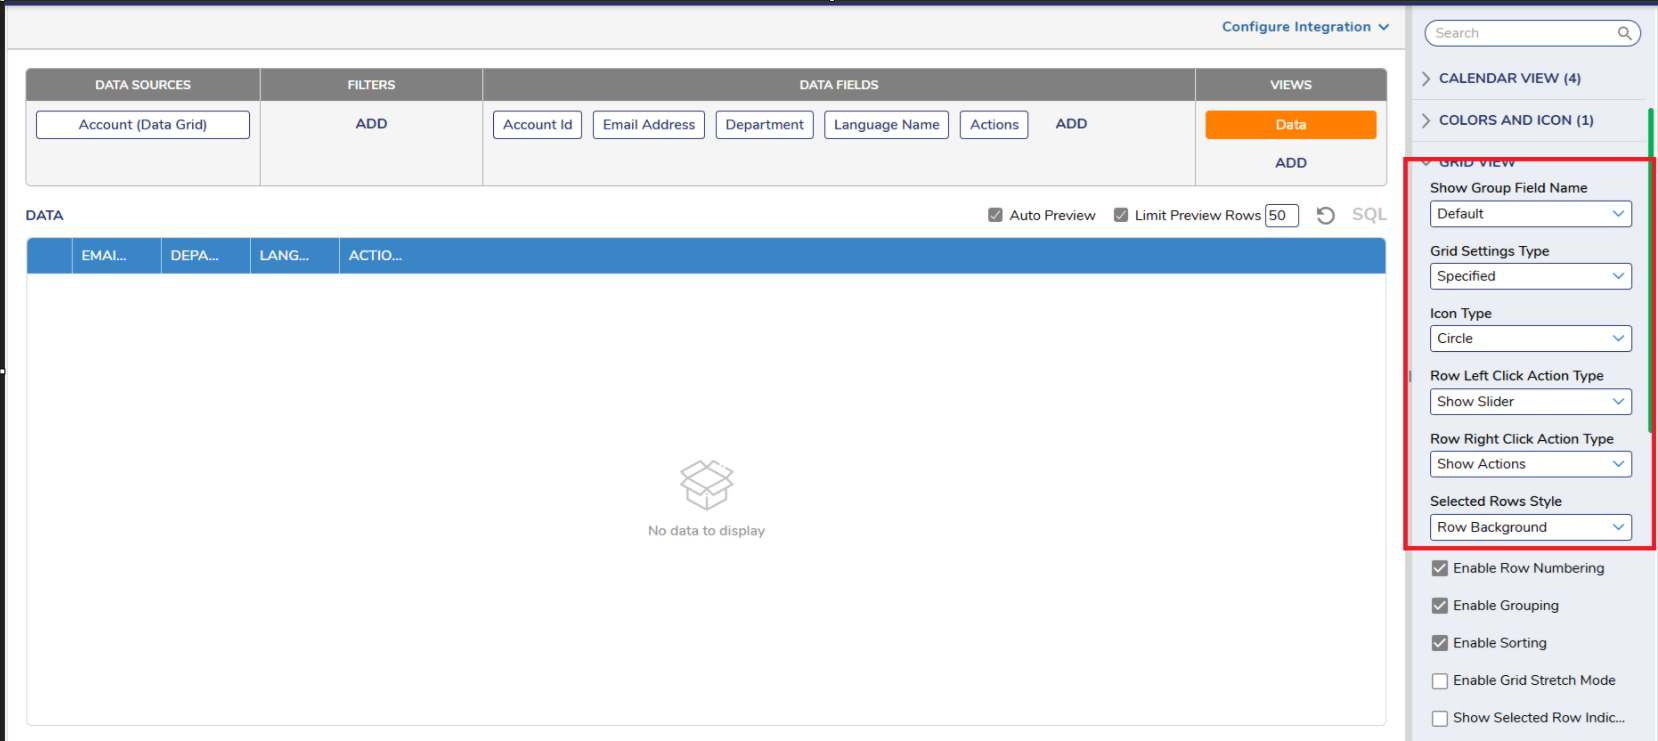This screenshot has height=741, width=1658.
Task: Click the refresh preview icon
Action: 1325,216
